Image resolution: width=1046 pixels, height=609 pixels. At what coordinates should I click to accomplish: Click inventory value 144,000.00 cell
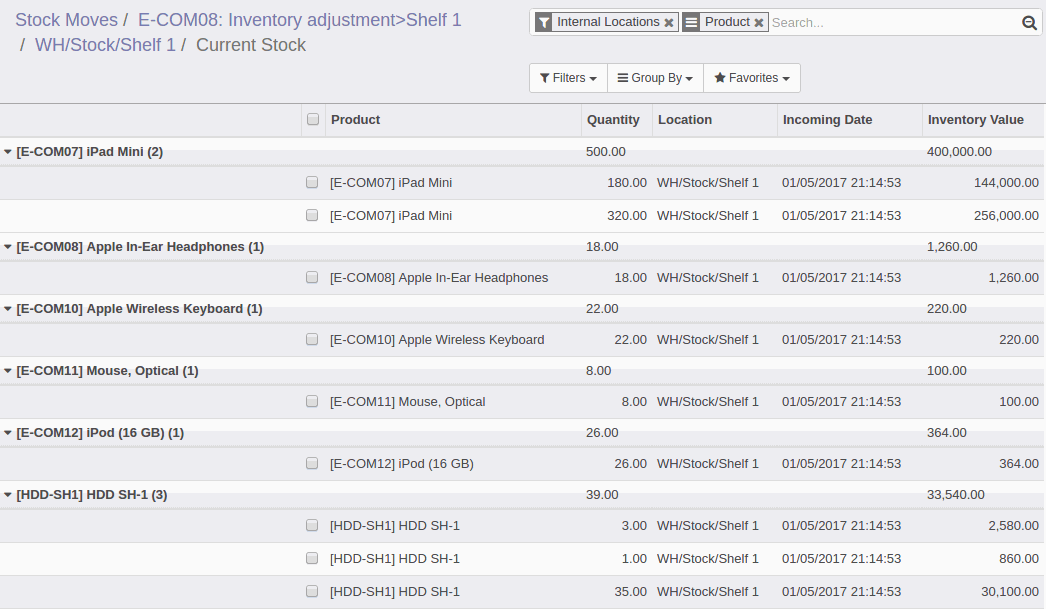(1006, 183)
